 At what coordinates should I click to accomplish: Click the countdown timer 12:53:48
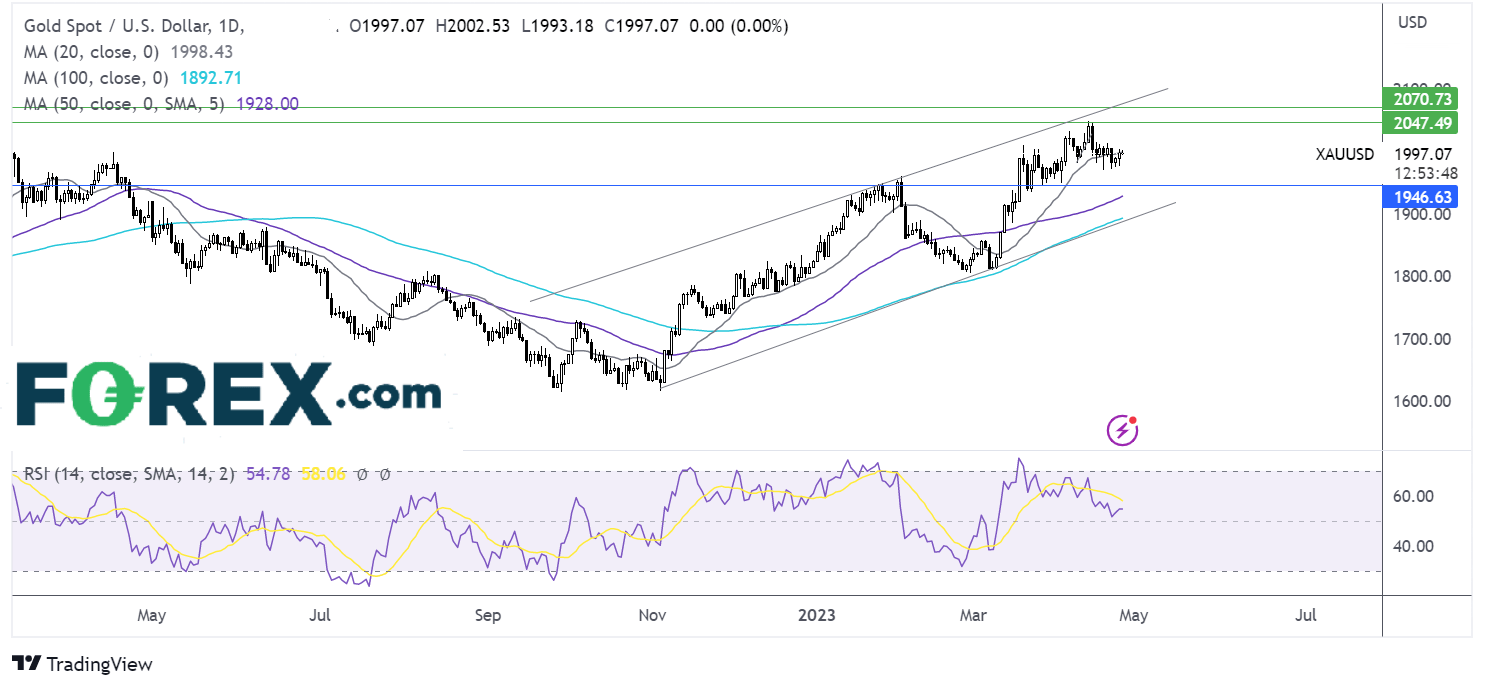point(1425,172)
